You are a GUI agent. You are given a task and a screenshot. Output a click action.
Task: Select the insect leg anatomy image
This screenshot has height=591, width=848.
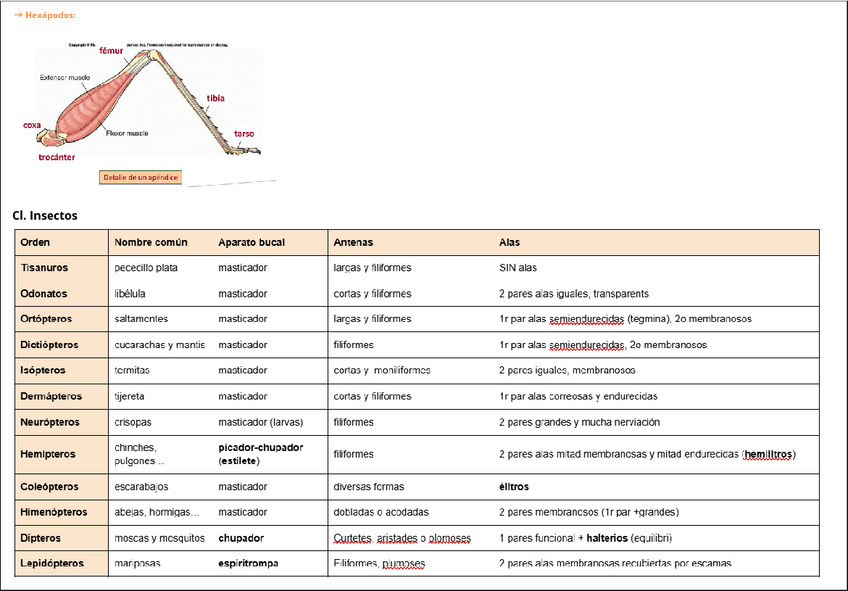(x=143, y=103)
